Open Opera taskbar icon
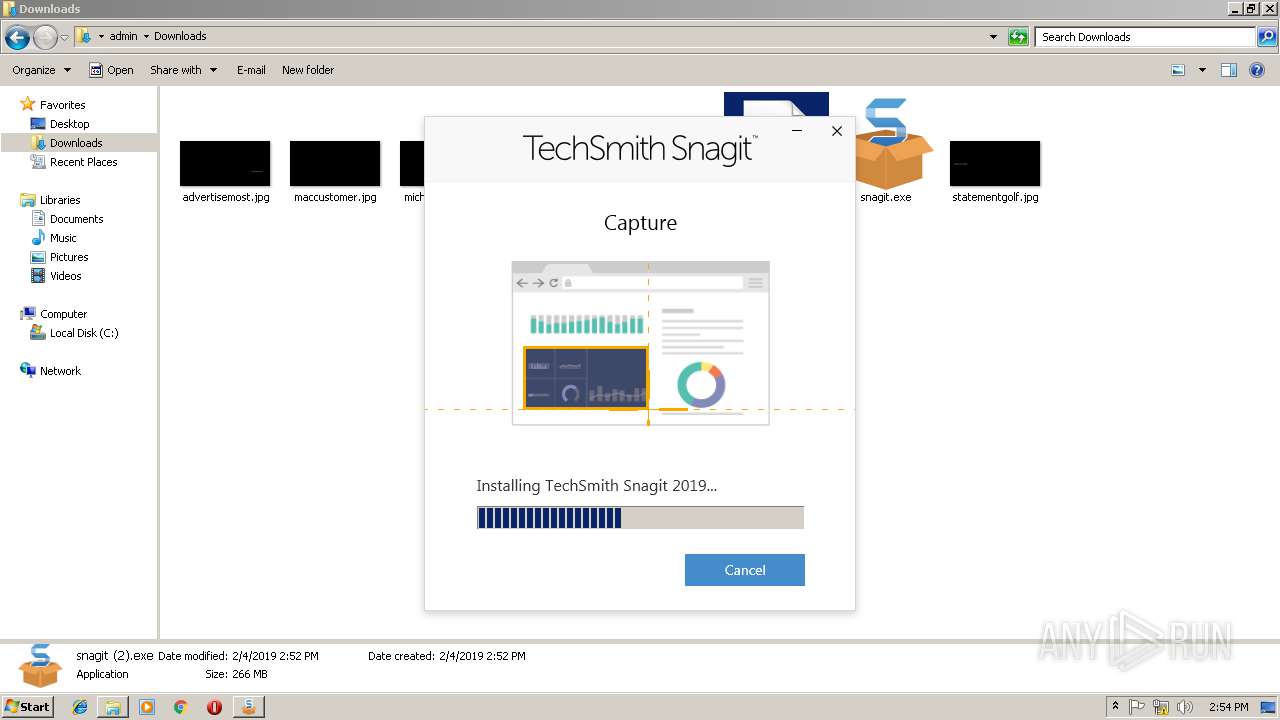This screenshot has width=1280, height=720. click(x=214, y=707)
